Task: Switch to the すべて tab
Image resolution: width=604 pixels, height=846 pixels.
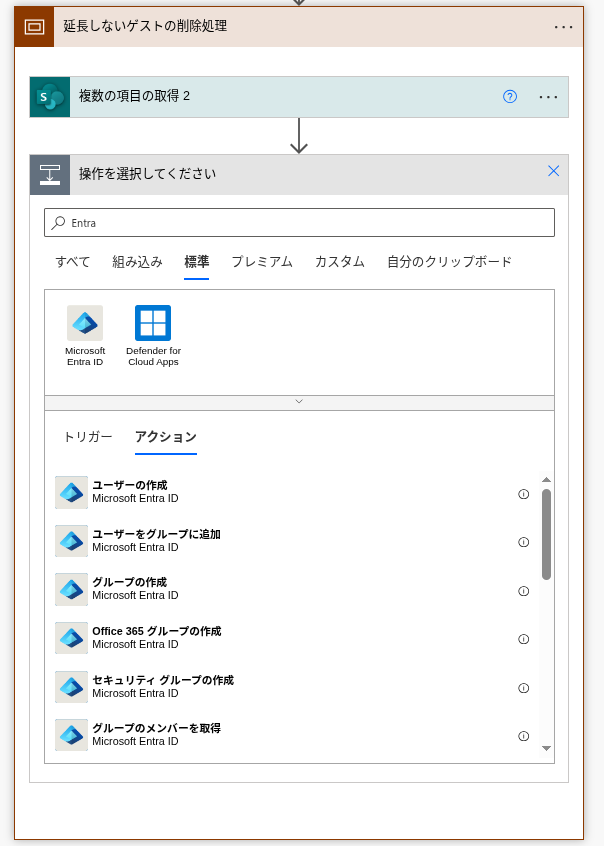Action: tap(73, 262)
